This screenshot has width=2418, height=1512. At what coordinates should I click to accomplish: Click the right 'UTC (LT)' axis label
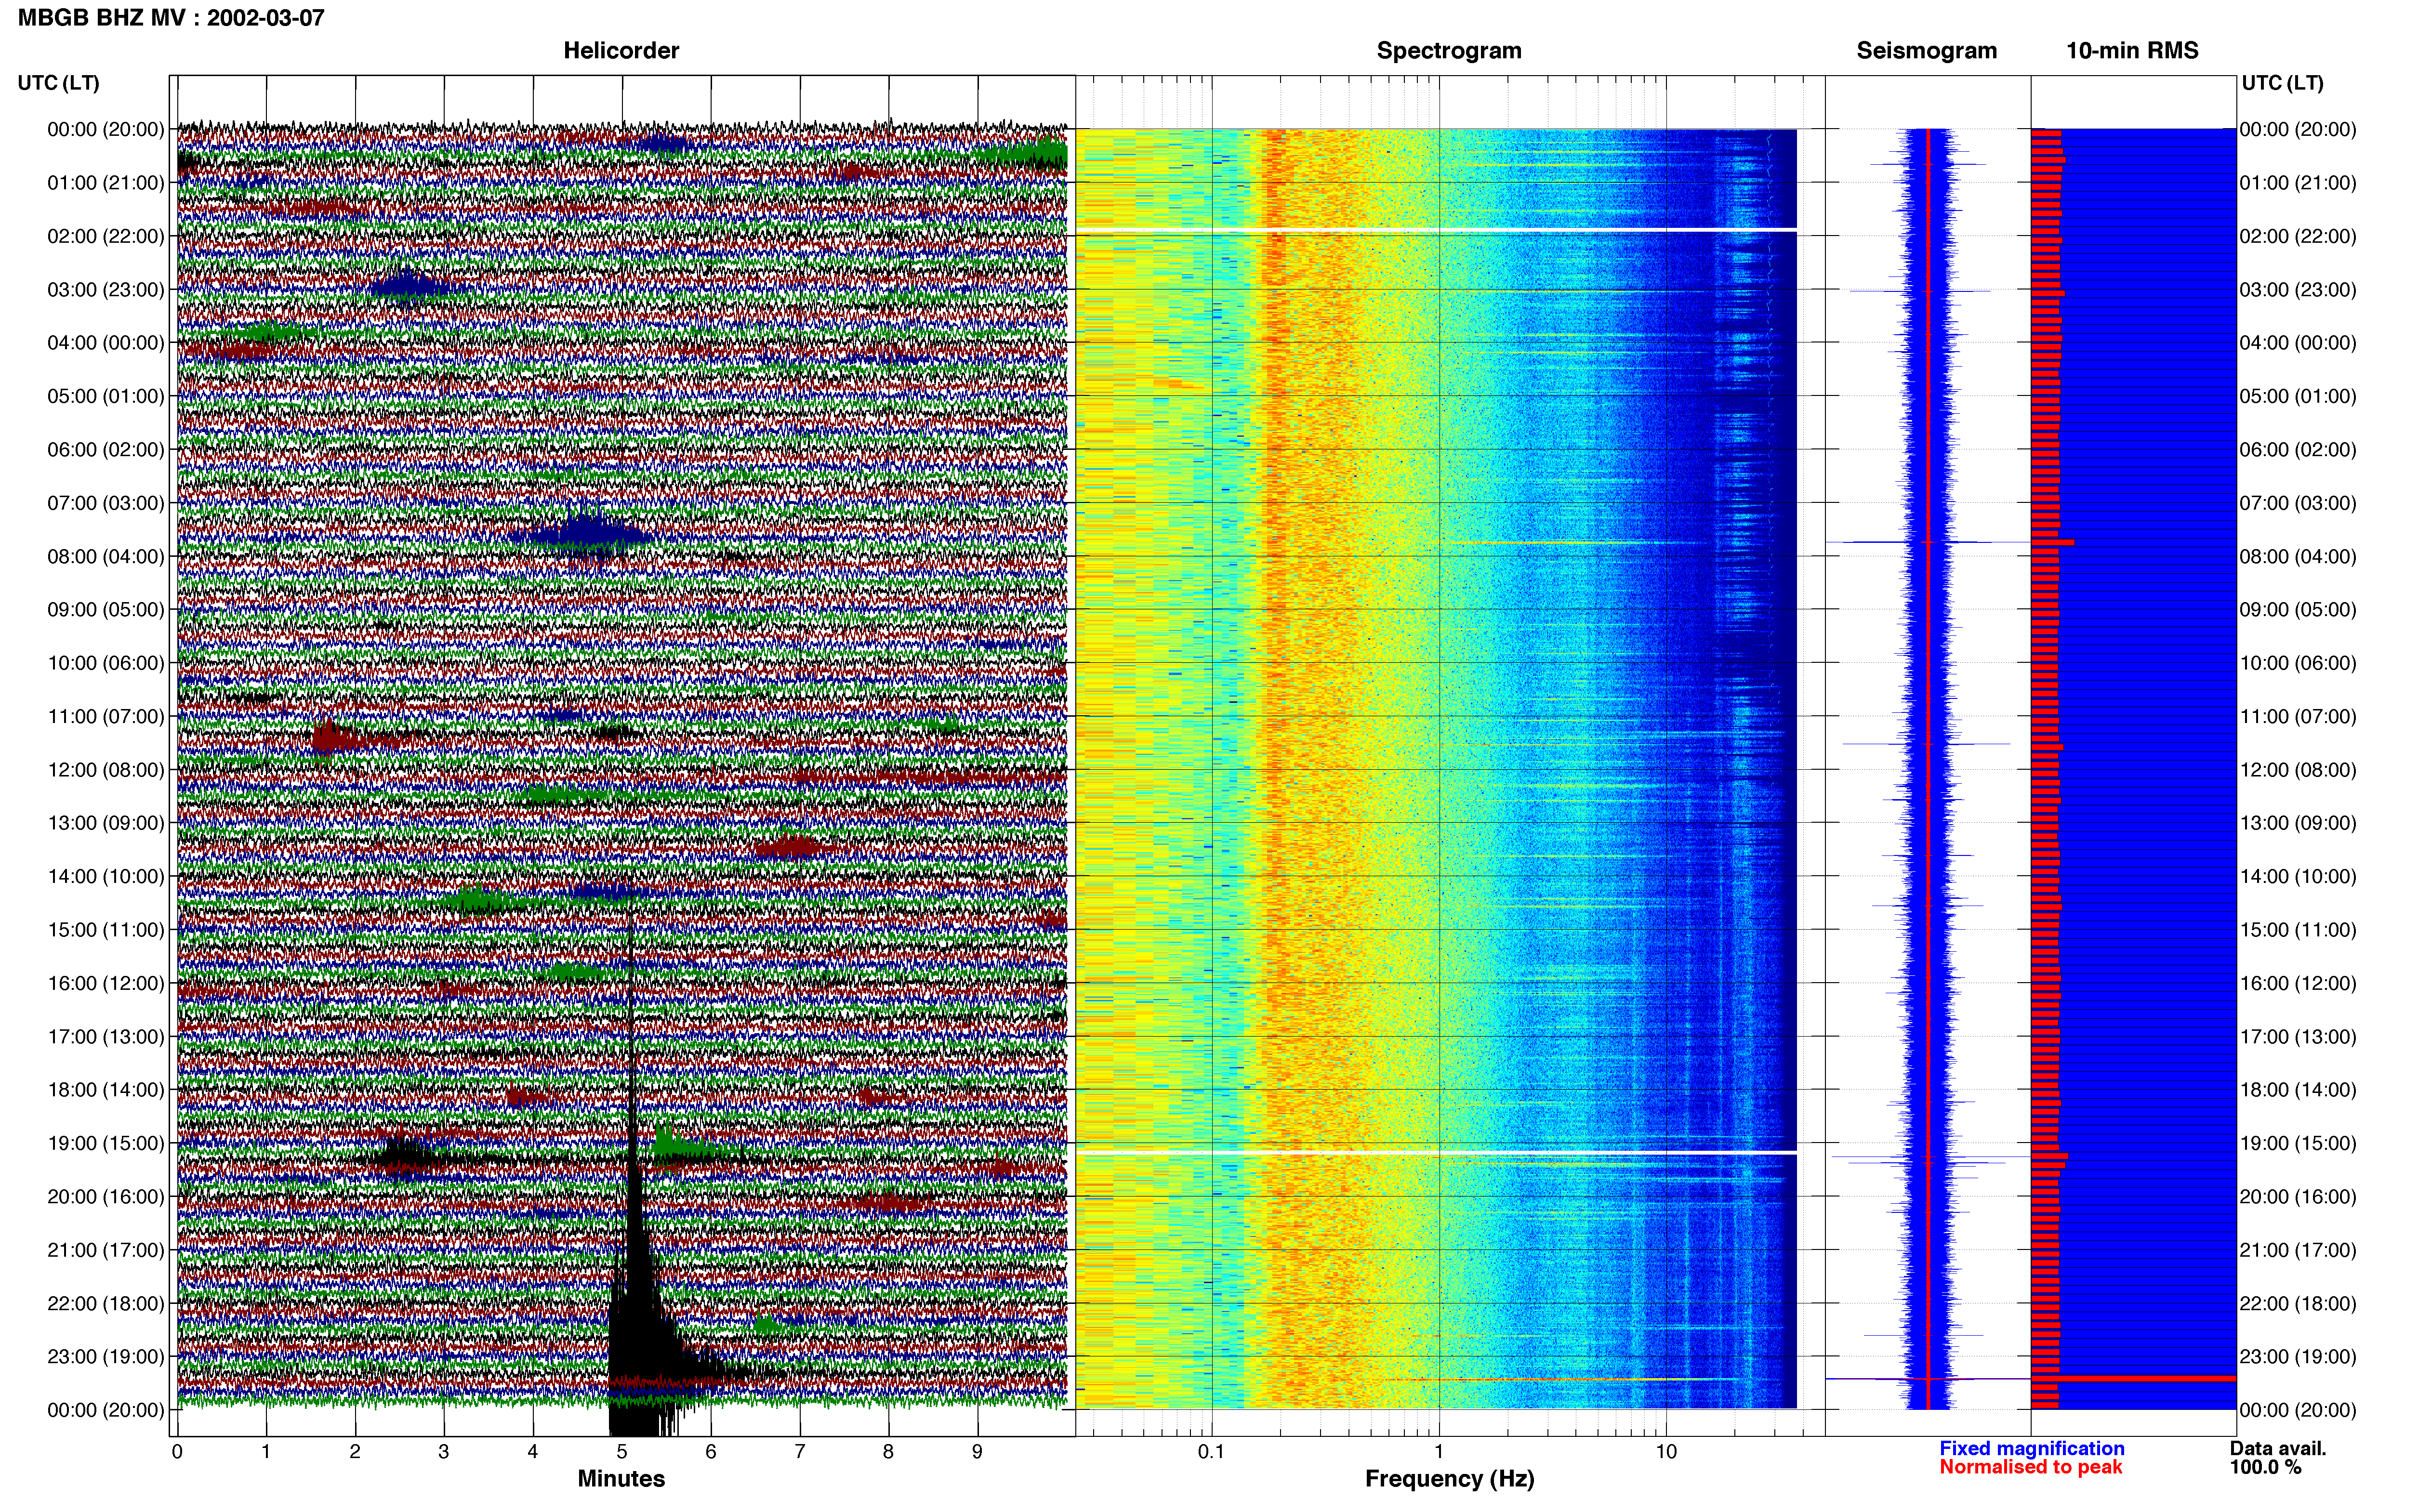pos(2282,83)
